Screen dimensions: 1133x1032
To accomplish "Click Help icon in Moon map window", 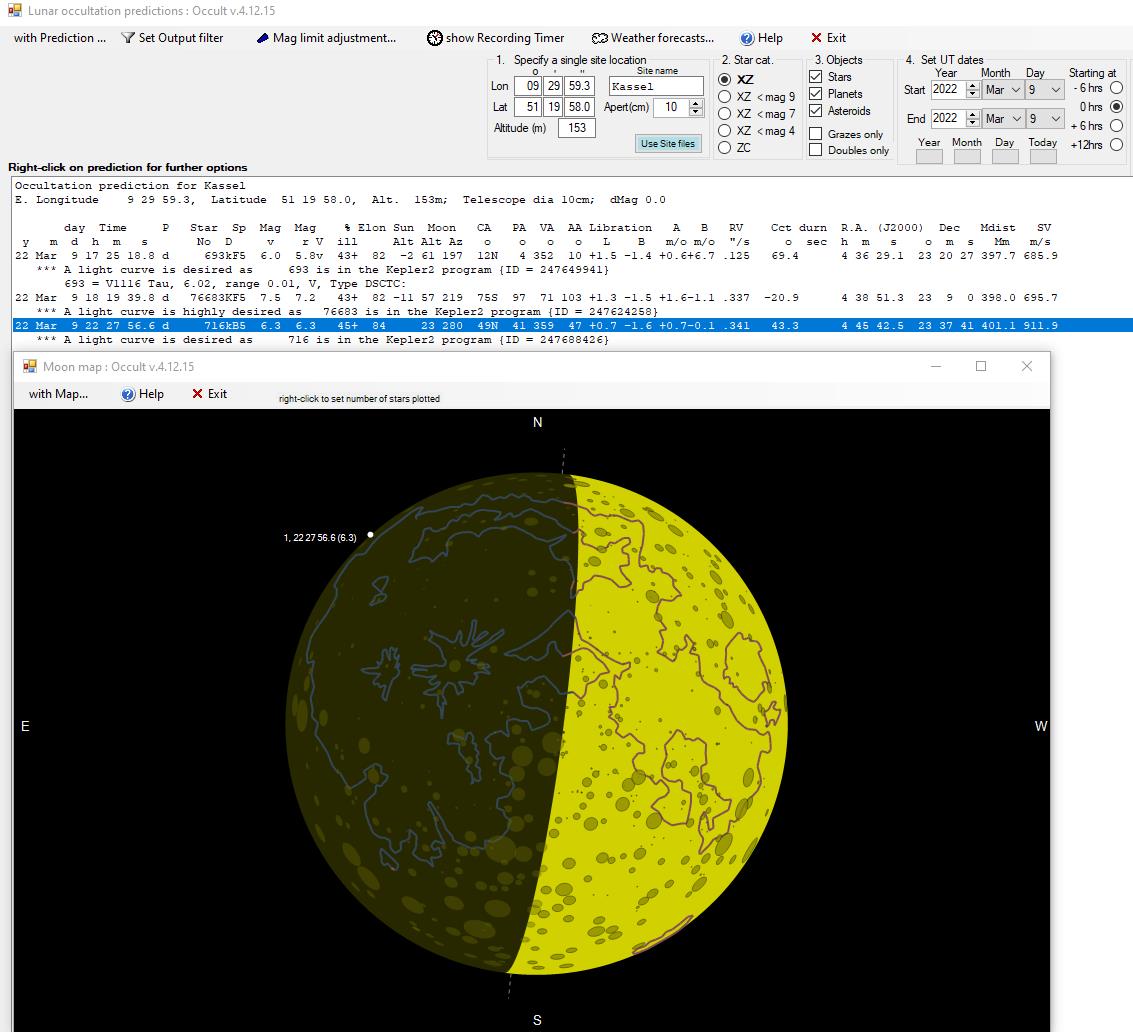I will click(x=128, y=394).
